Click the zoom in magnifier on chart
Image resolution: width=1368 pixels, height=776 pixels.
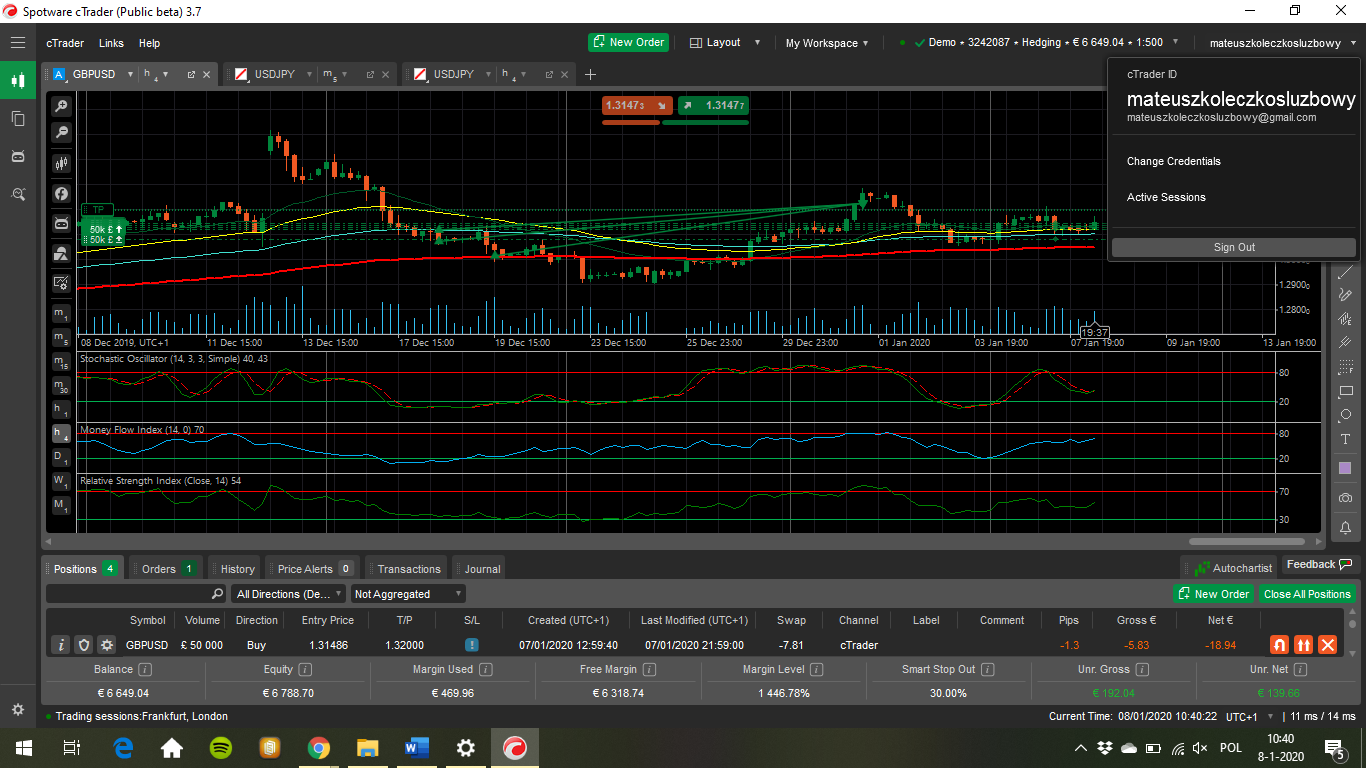point(61,106)
